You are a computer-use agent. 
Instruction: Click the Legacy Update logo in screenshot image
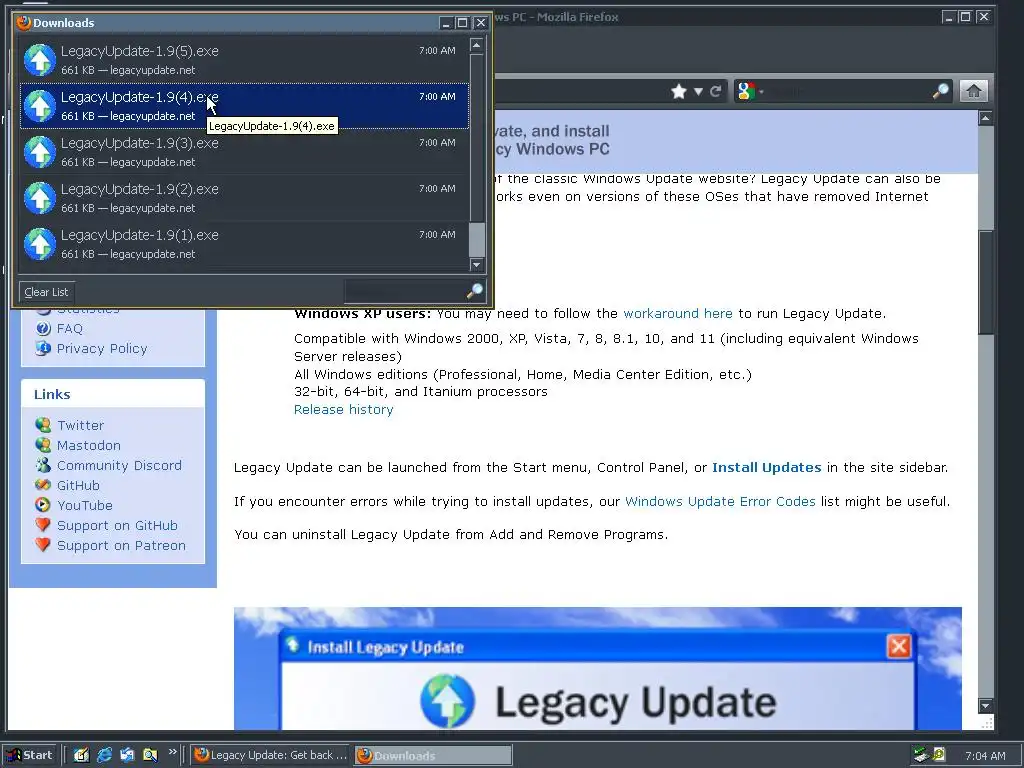pos(447,701)
